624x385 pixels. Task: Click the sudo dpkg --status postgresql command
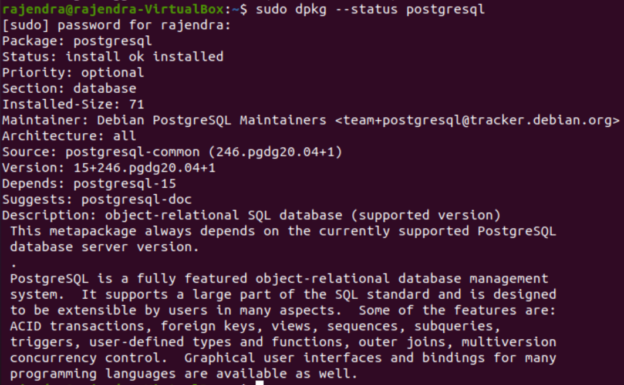tap(370, 9)
